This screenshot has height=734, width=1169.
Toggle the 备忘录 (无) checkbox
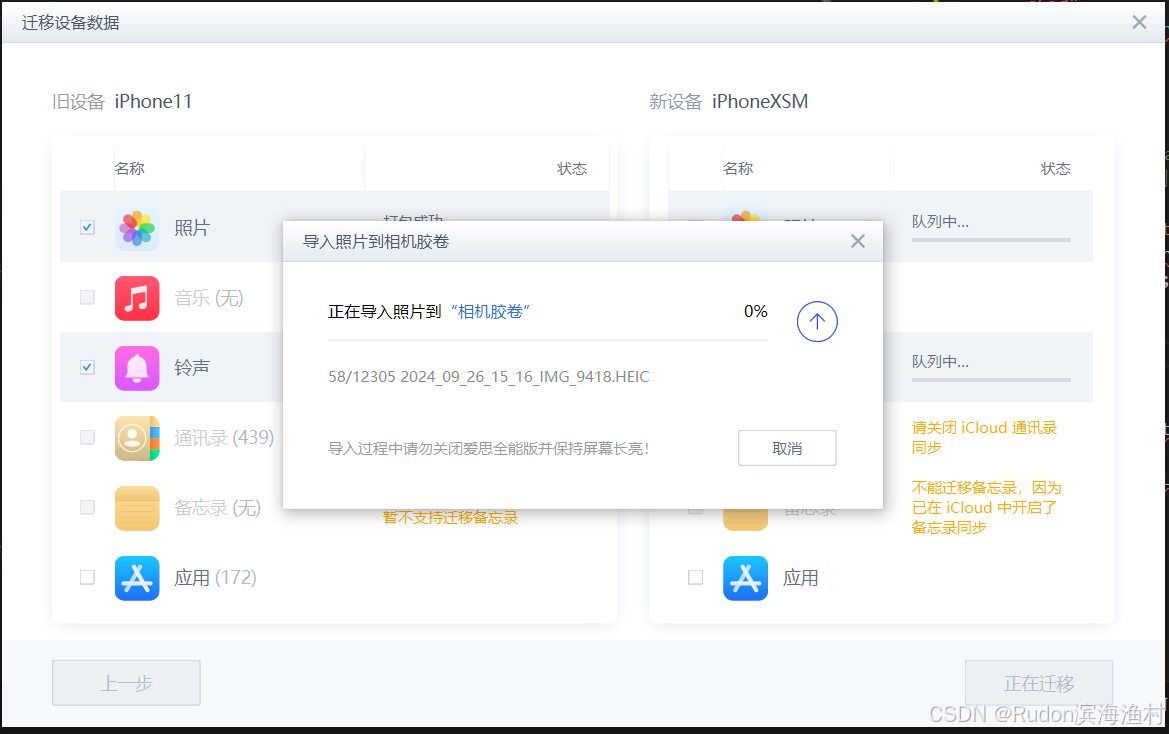87,507
